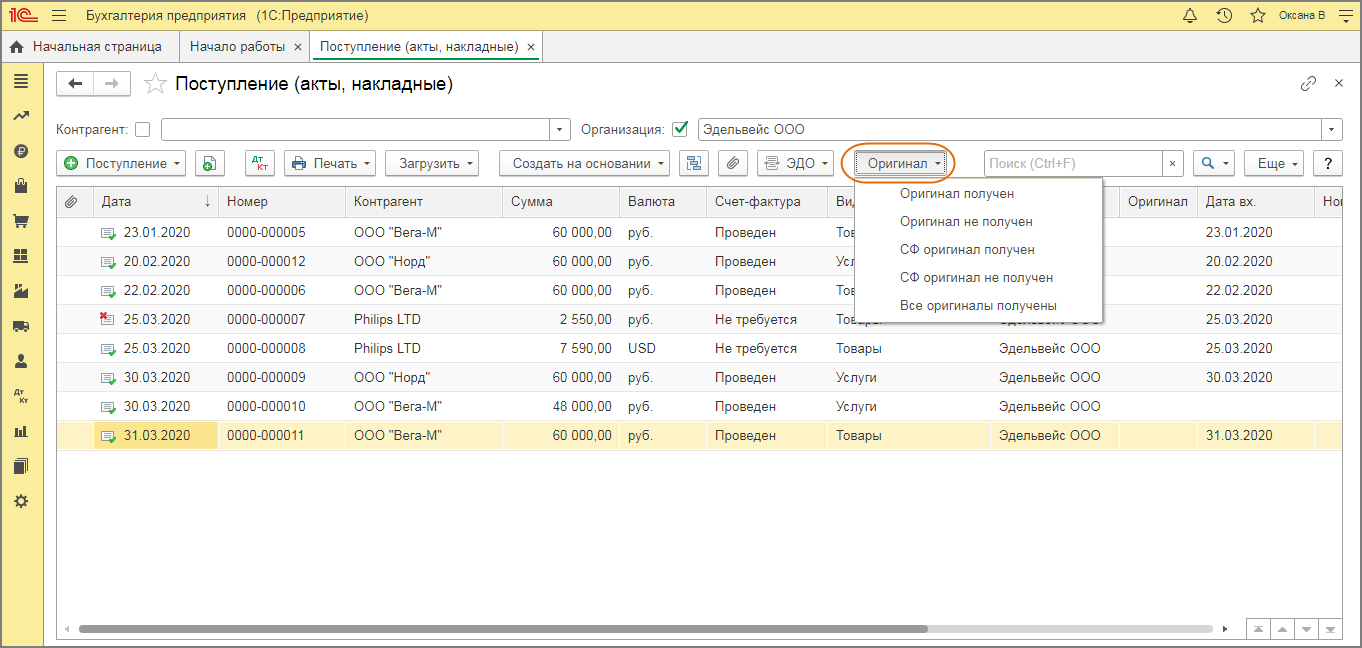This screenshot has height=648, width=1362.
Task: Open notifications bell icon
Action: click(x=1190, y=16)
